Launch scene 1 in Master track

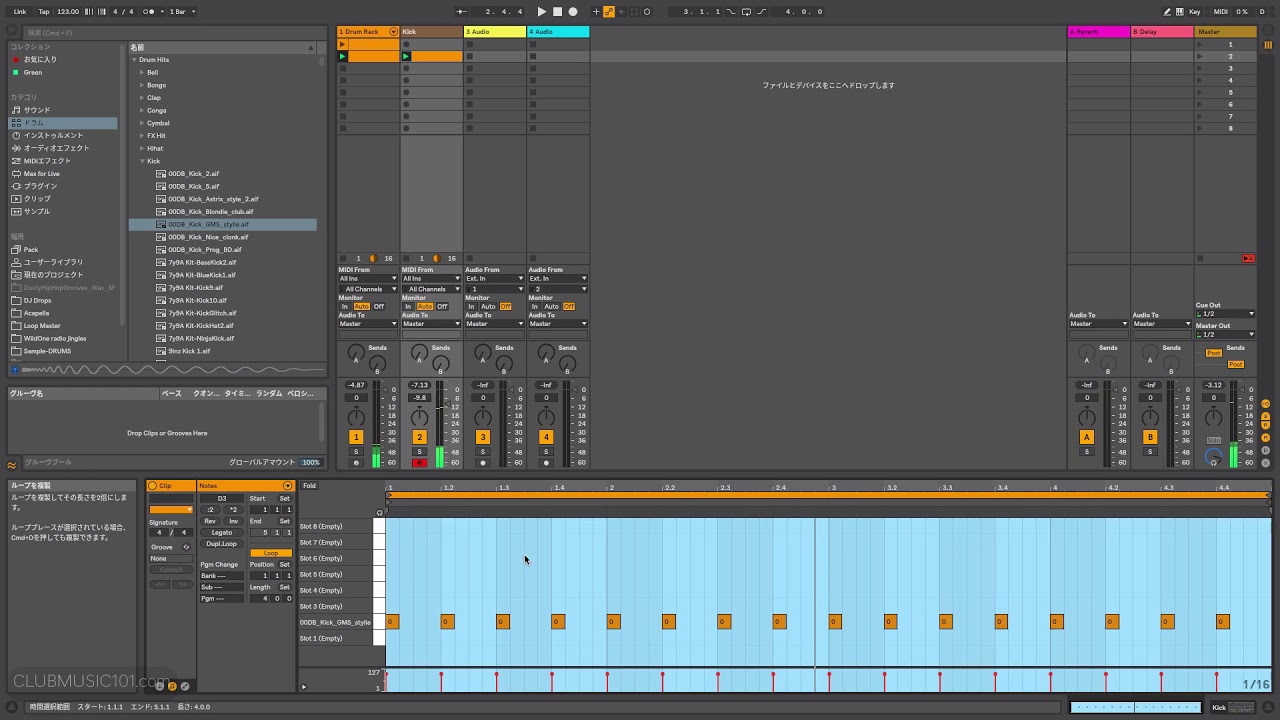pos(1201,44)
